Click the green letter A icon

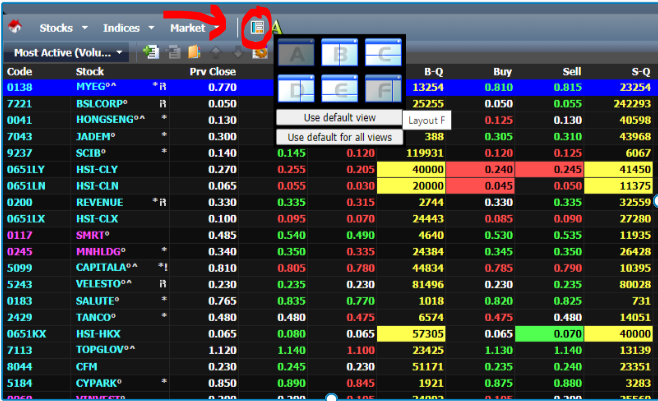tap(275, 28)
